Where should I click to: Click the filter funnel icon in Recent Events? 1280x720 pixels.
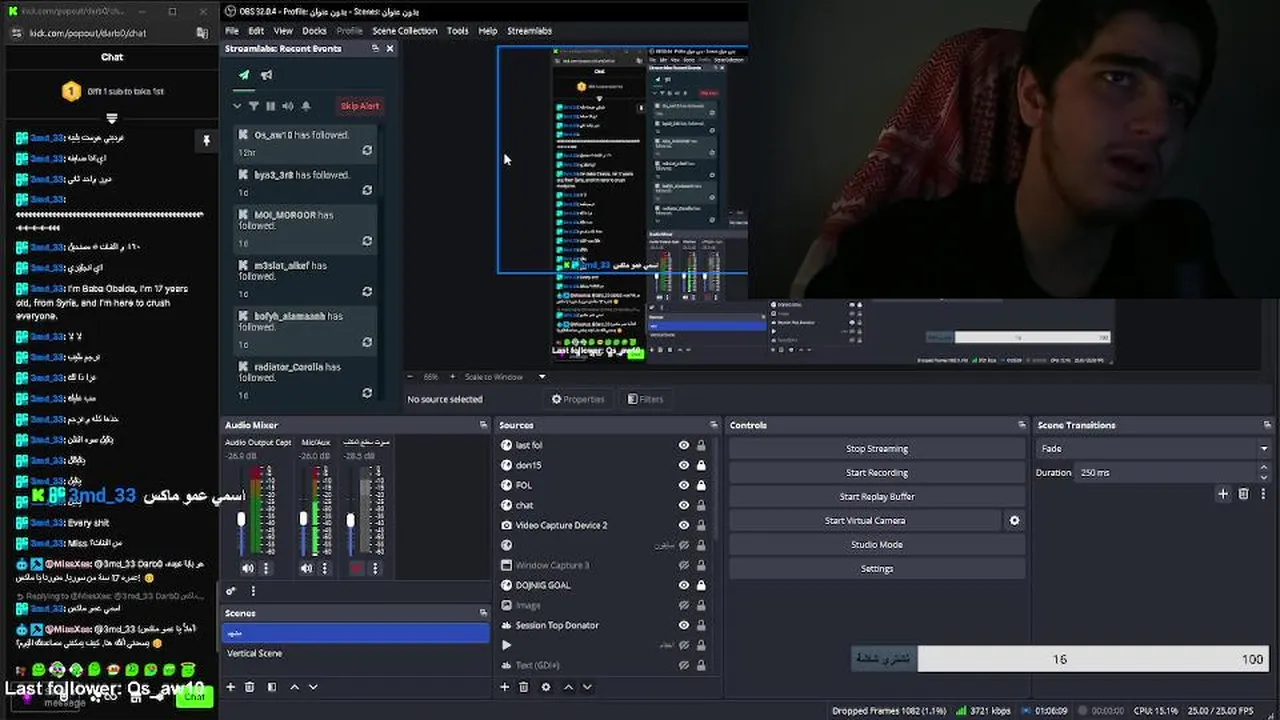254,106
